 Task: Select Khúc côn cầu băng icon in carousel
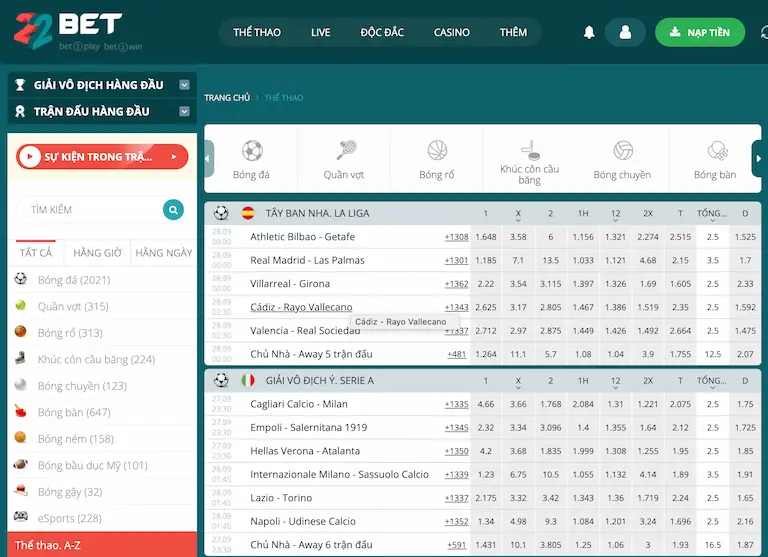pos(530,150)
